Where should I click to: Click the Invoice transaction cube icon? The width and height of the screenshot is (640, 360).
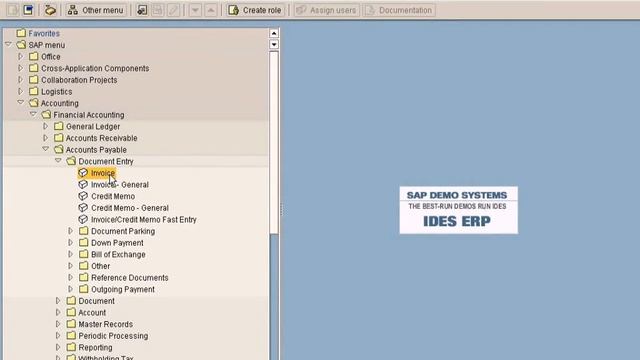coord(83,173)
